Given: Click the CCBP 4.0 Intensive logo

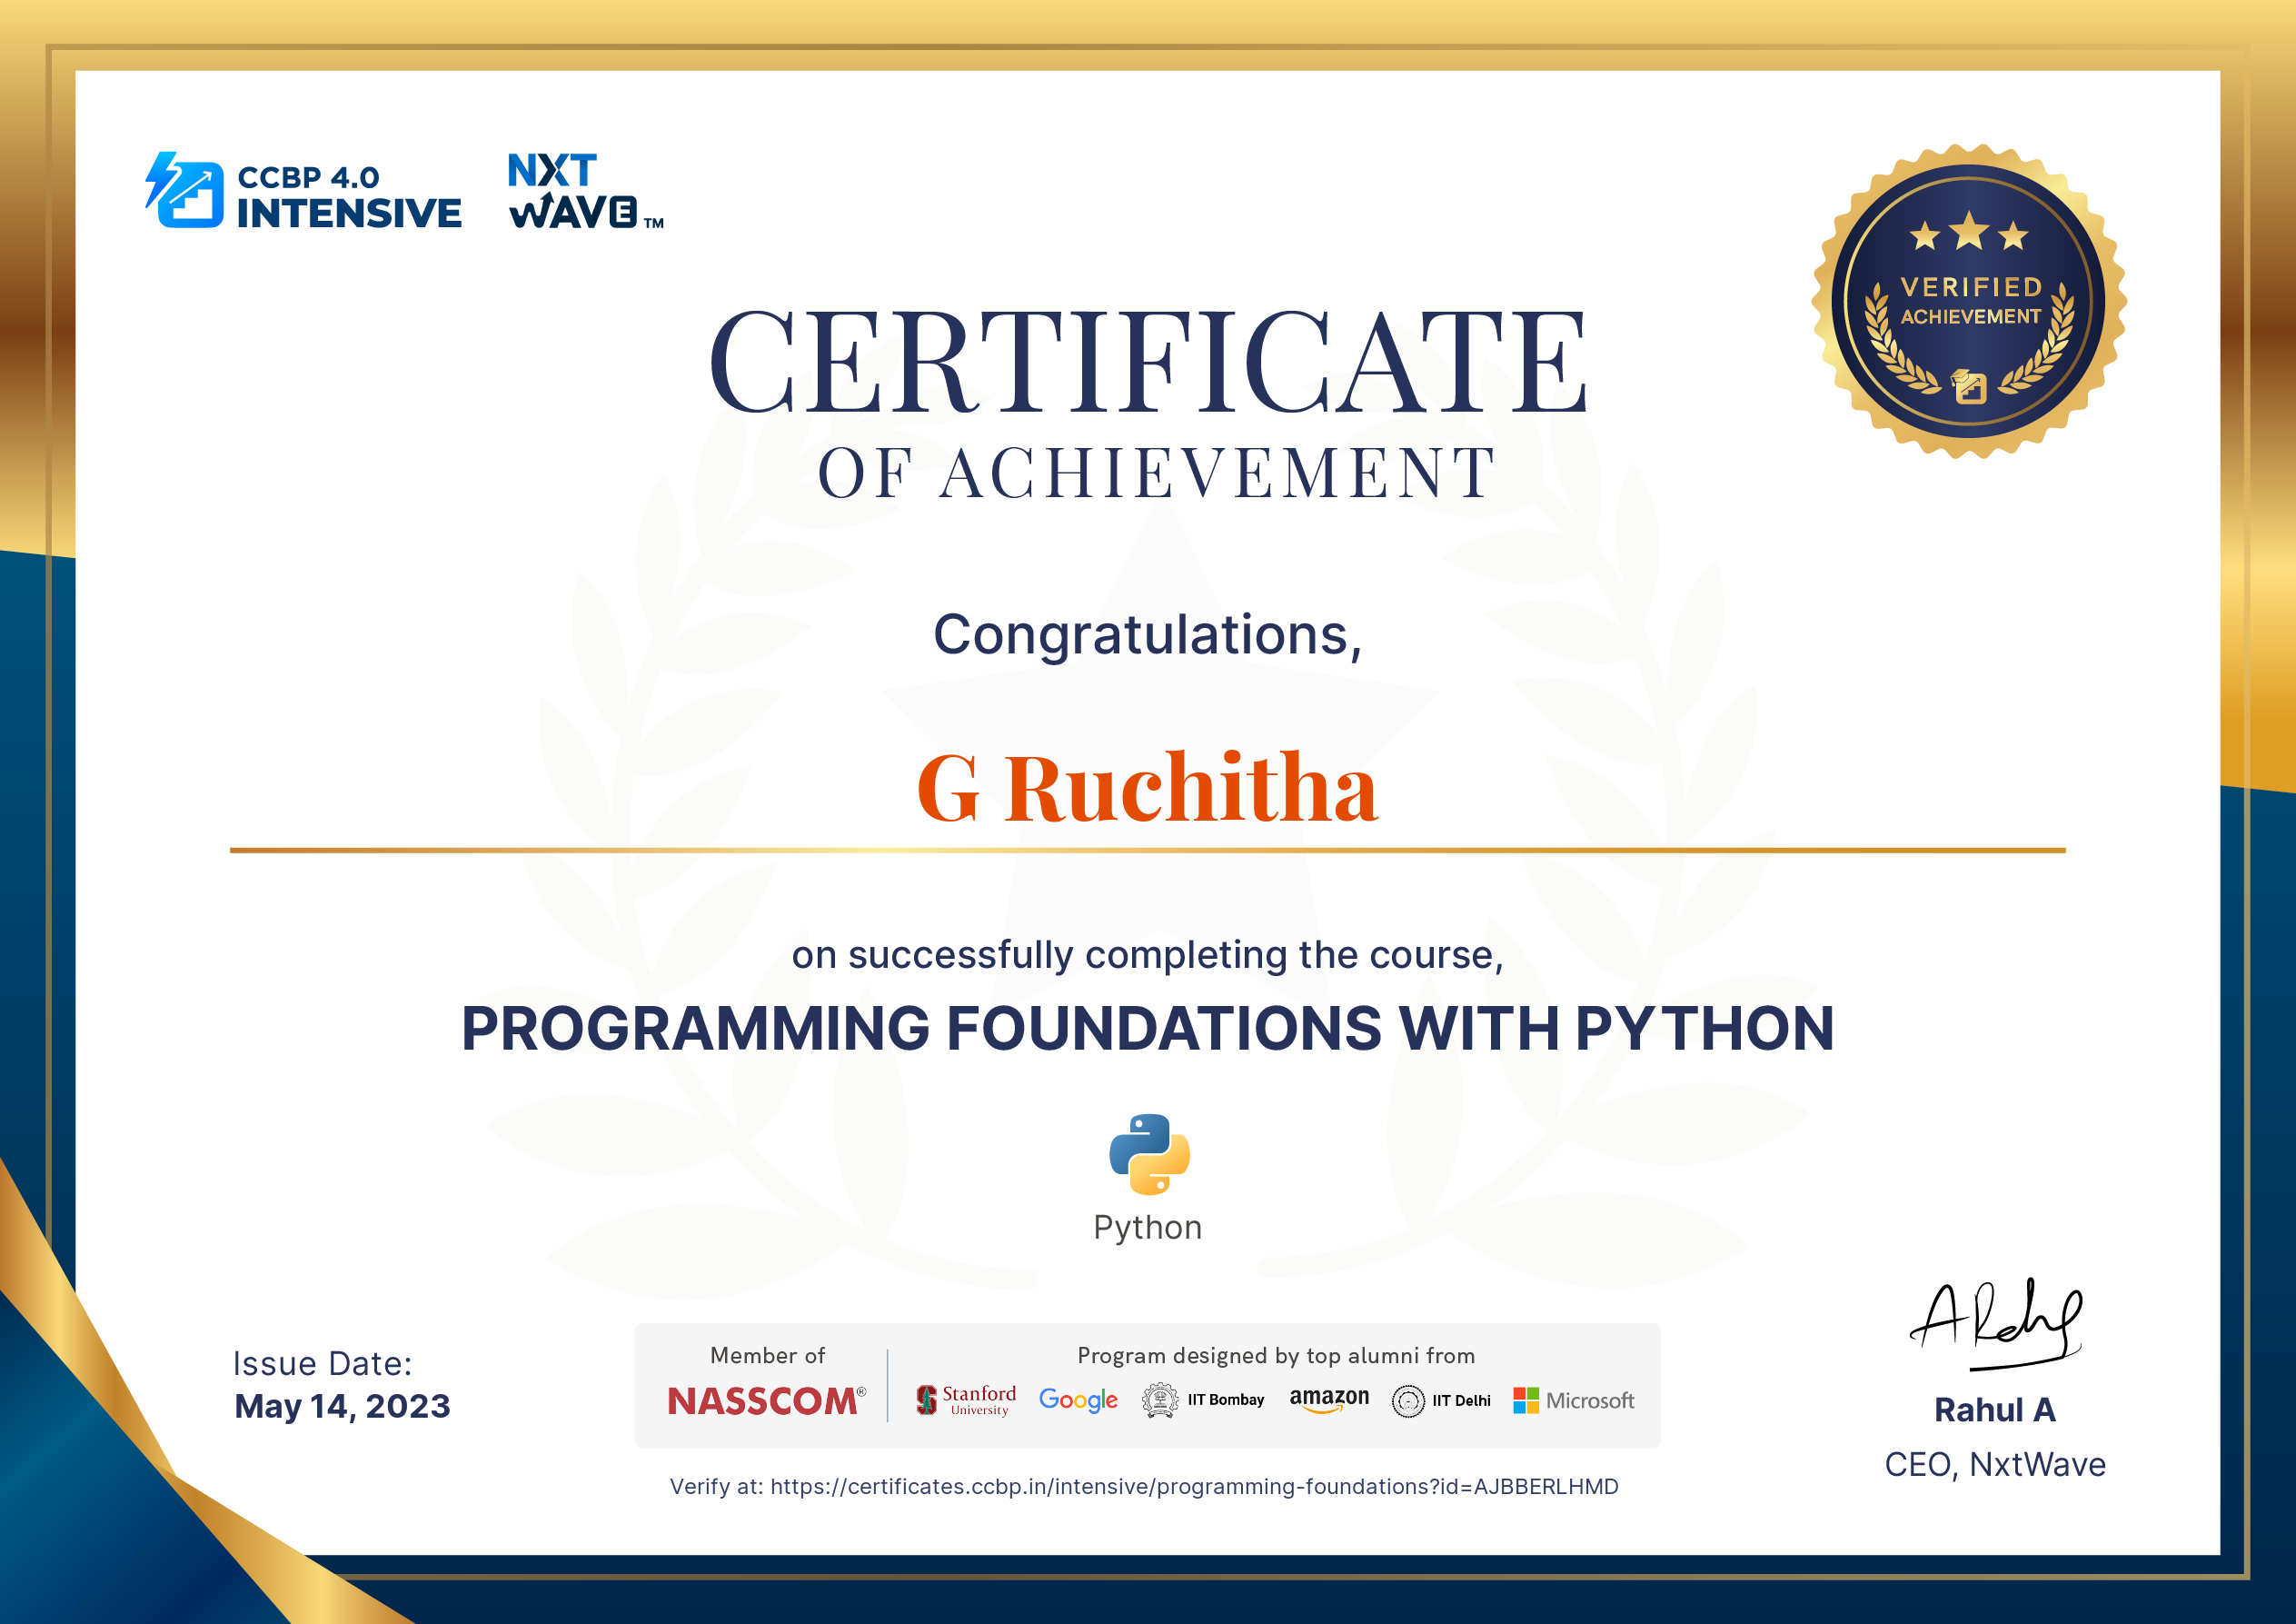Looking at the screenshot, I should pos(303,189).
